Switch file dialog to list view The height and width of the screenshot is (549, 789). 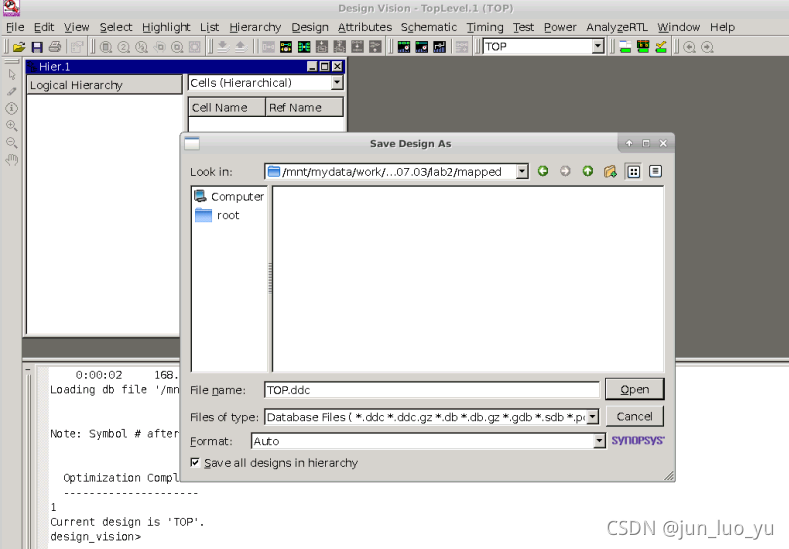633,172
